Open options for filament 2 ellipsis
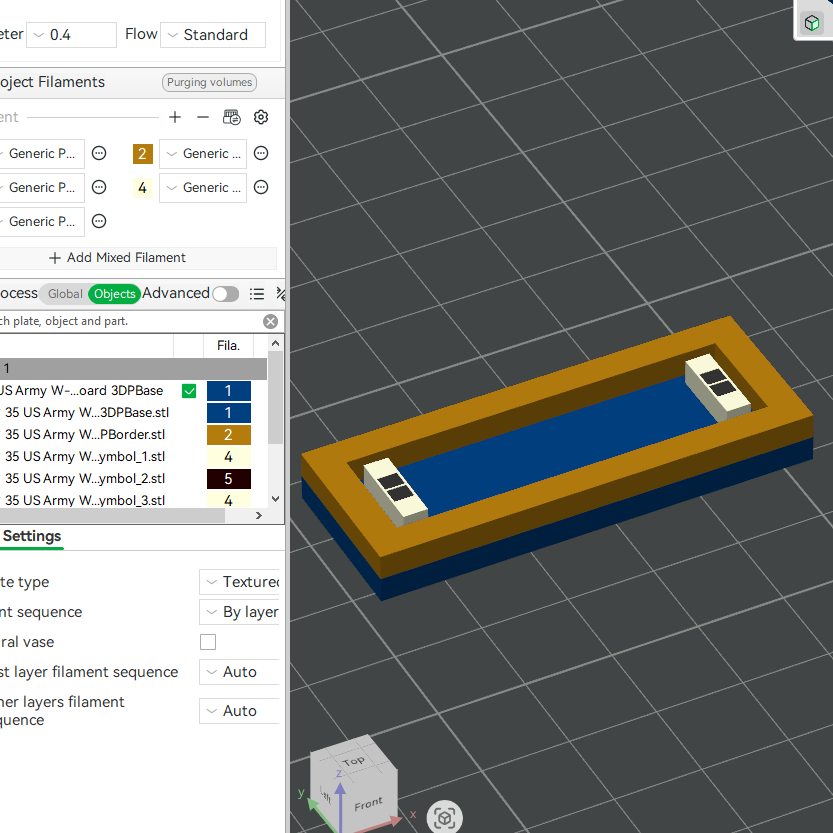Screen dimensions: 833x833 point(261,154)
